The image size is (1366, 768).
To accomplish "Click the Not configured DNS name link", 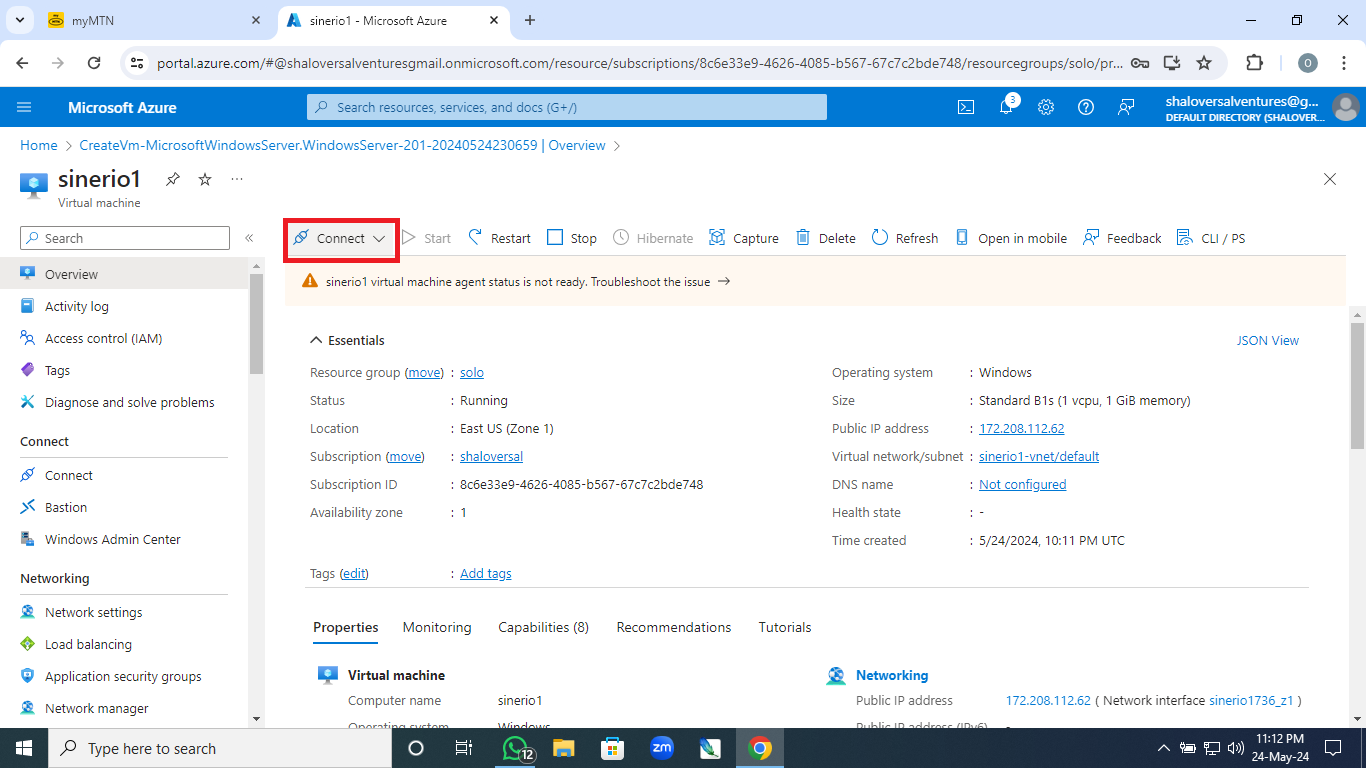I will tap(1022, 484).
